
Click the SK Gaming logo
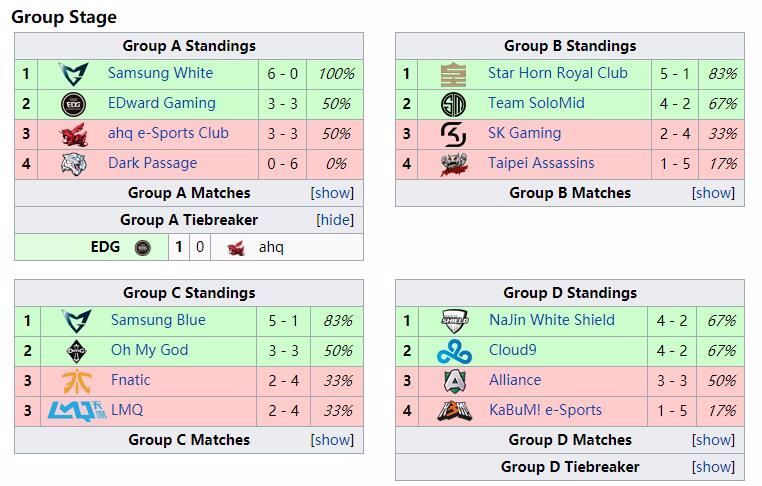(454, 134)
